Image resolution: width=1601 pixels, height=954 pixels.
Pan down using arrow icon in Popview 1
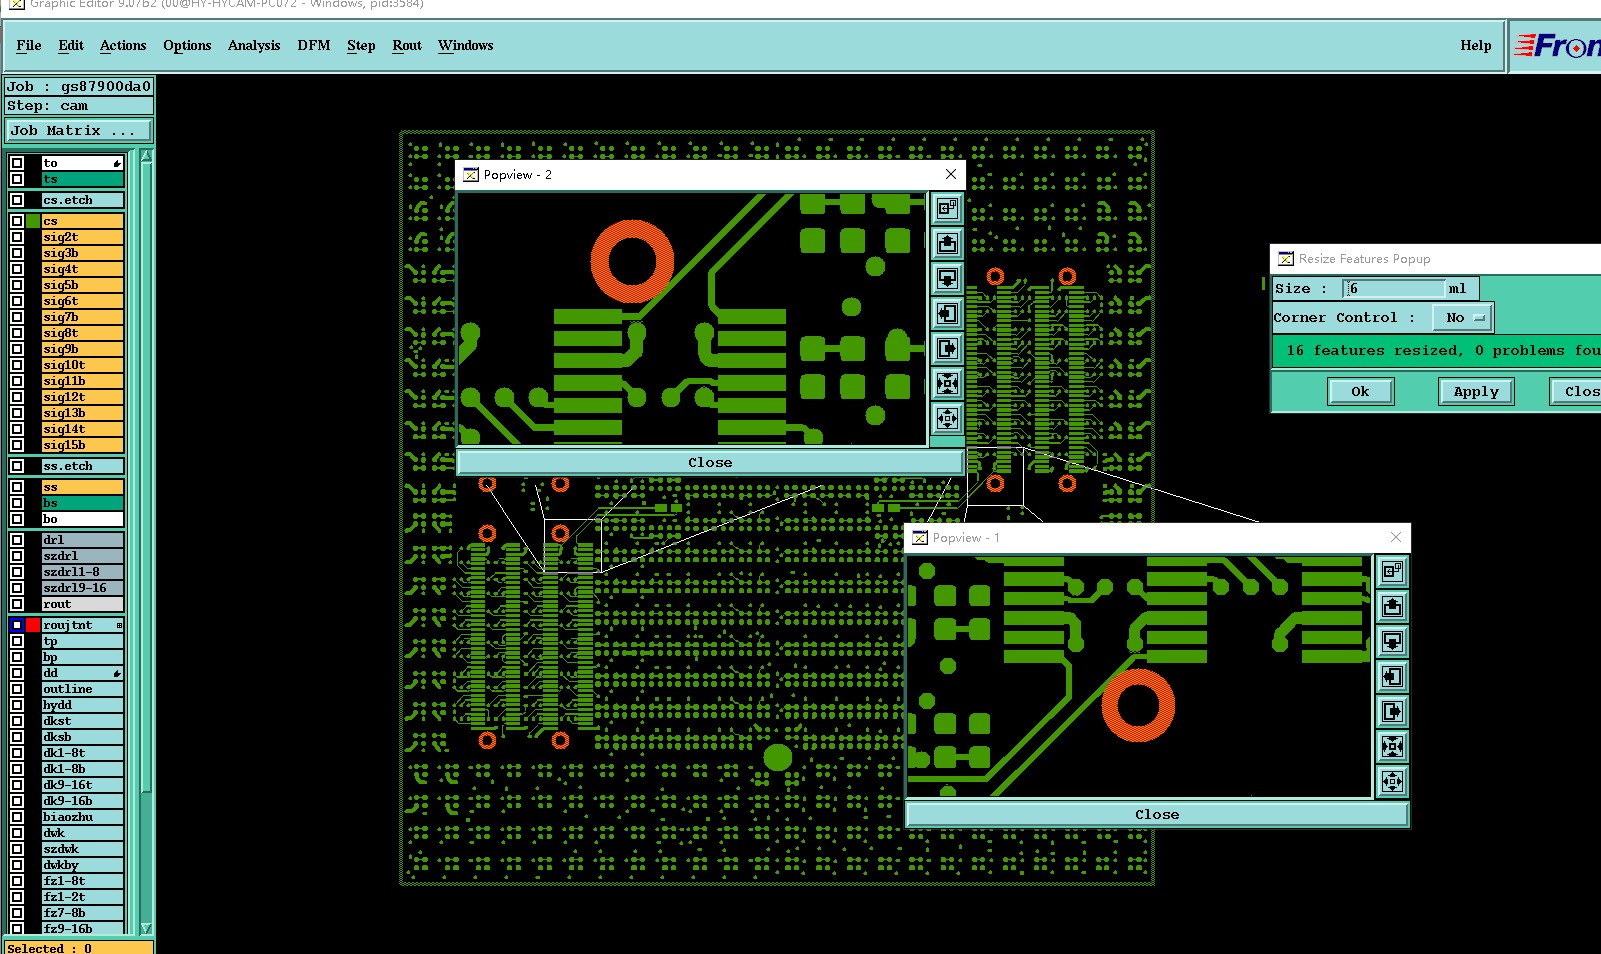1392,641
